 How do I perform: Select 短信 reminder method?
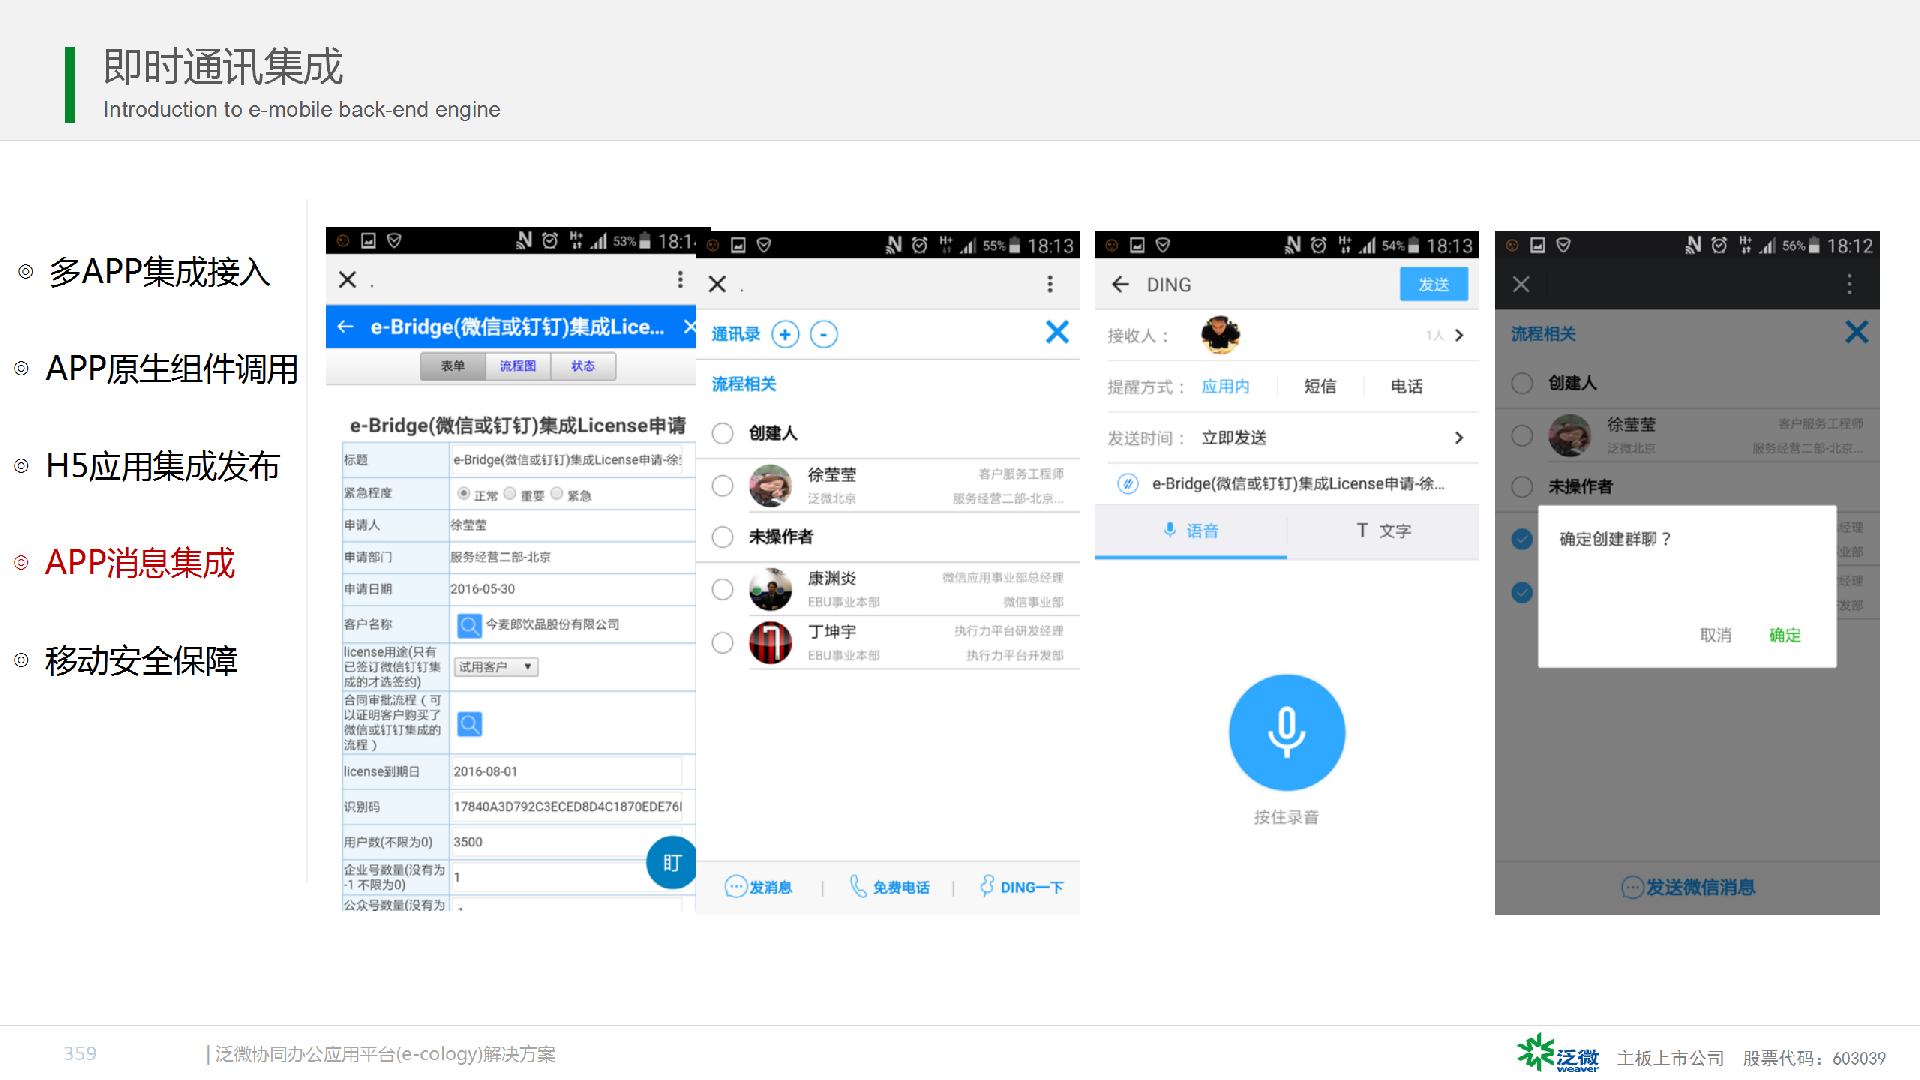coord(1320,386)
